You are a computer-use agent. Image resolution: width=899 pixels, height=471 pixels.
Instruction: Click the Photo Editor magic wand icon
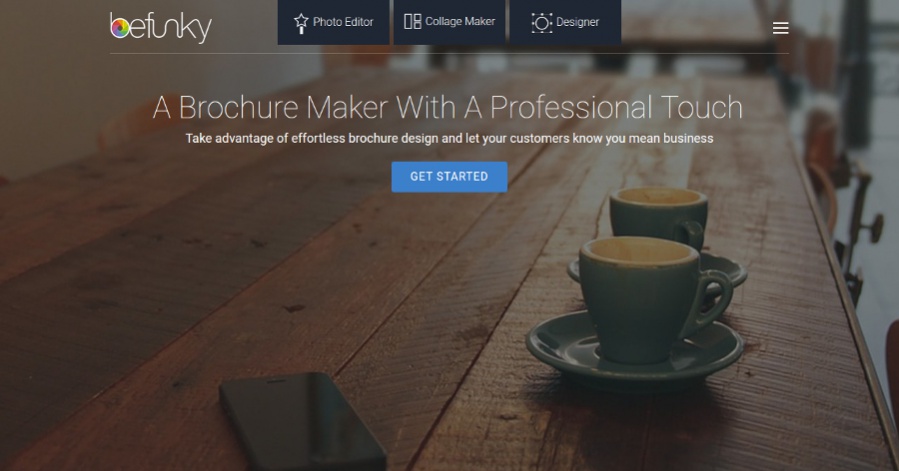click(x=301, y=23)
